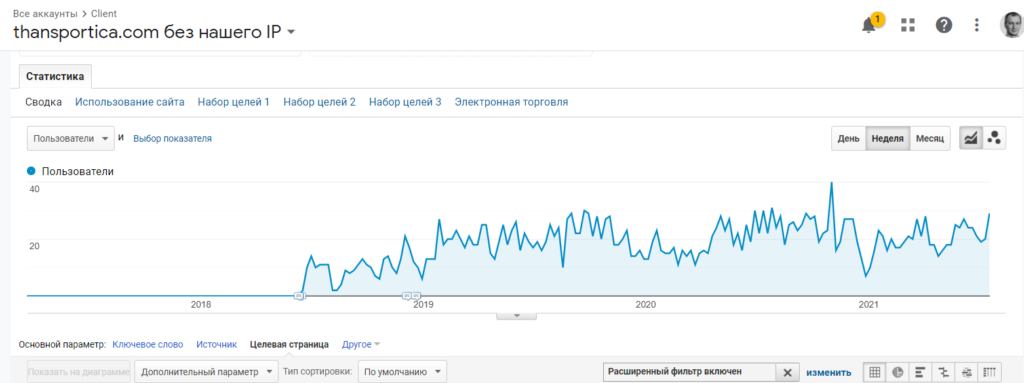Screen dimensions: 1024x383
Task: Open the three-dot options menu
Action: click(x=977, y=25)
